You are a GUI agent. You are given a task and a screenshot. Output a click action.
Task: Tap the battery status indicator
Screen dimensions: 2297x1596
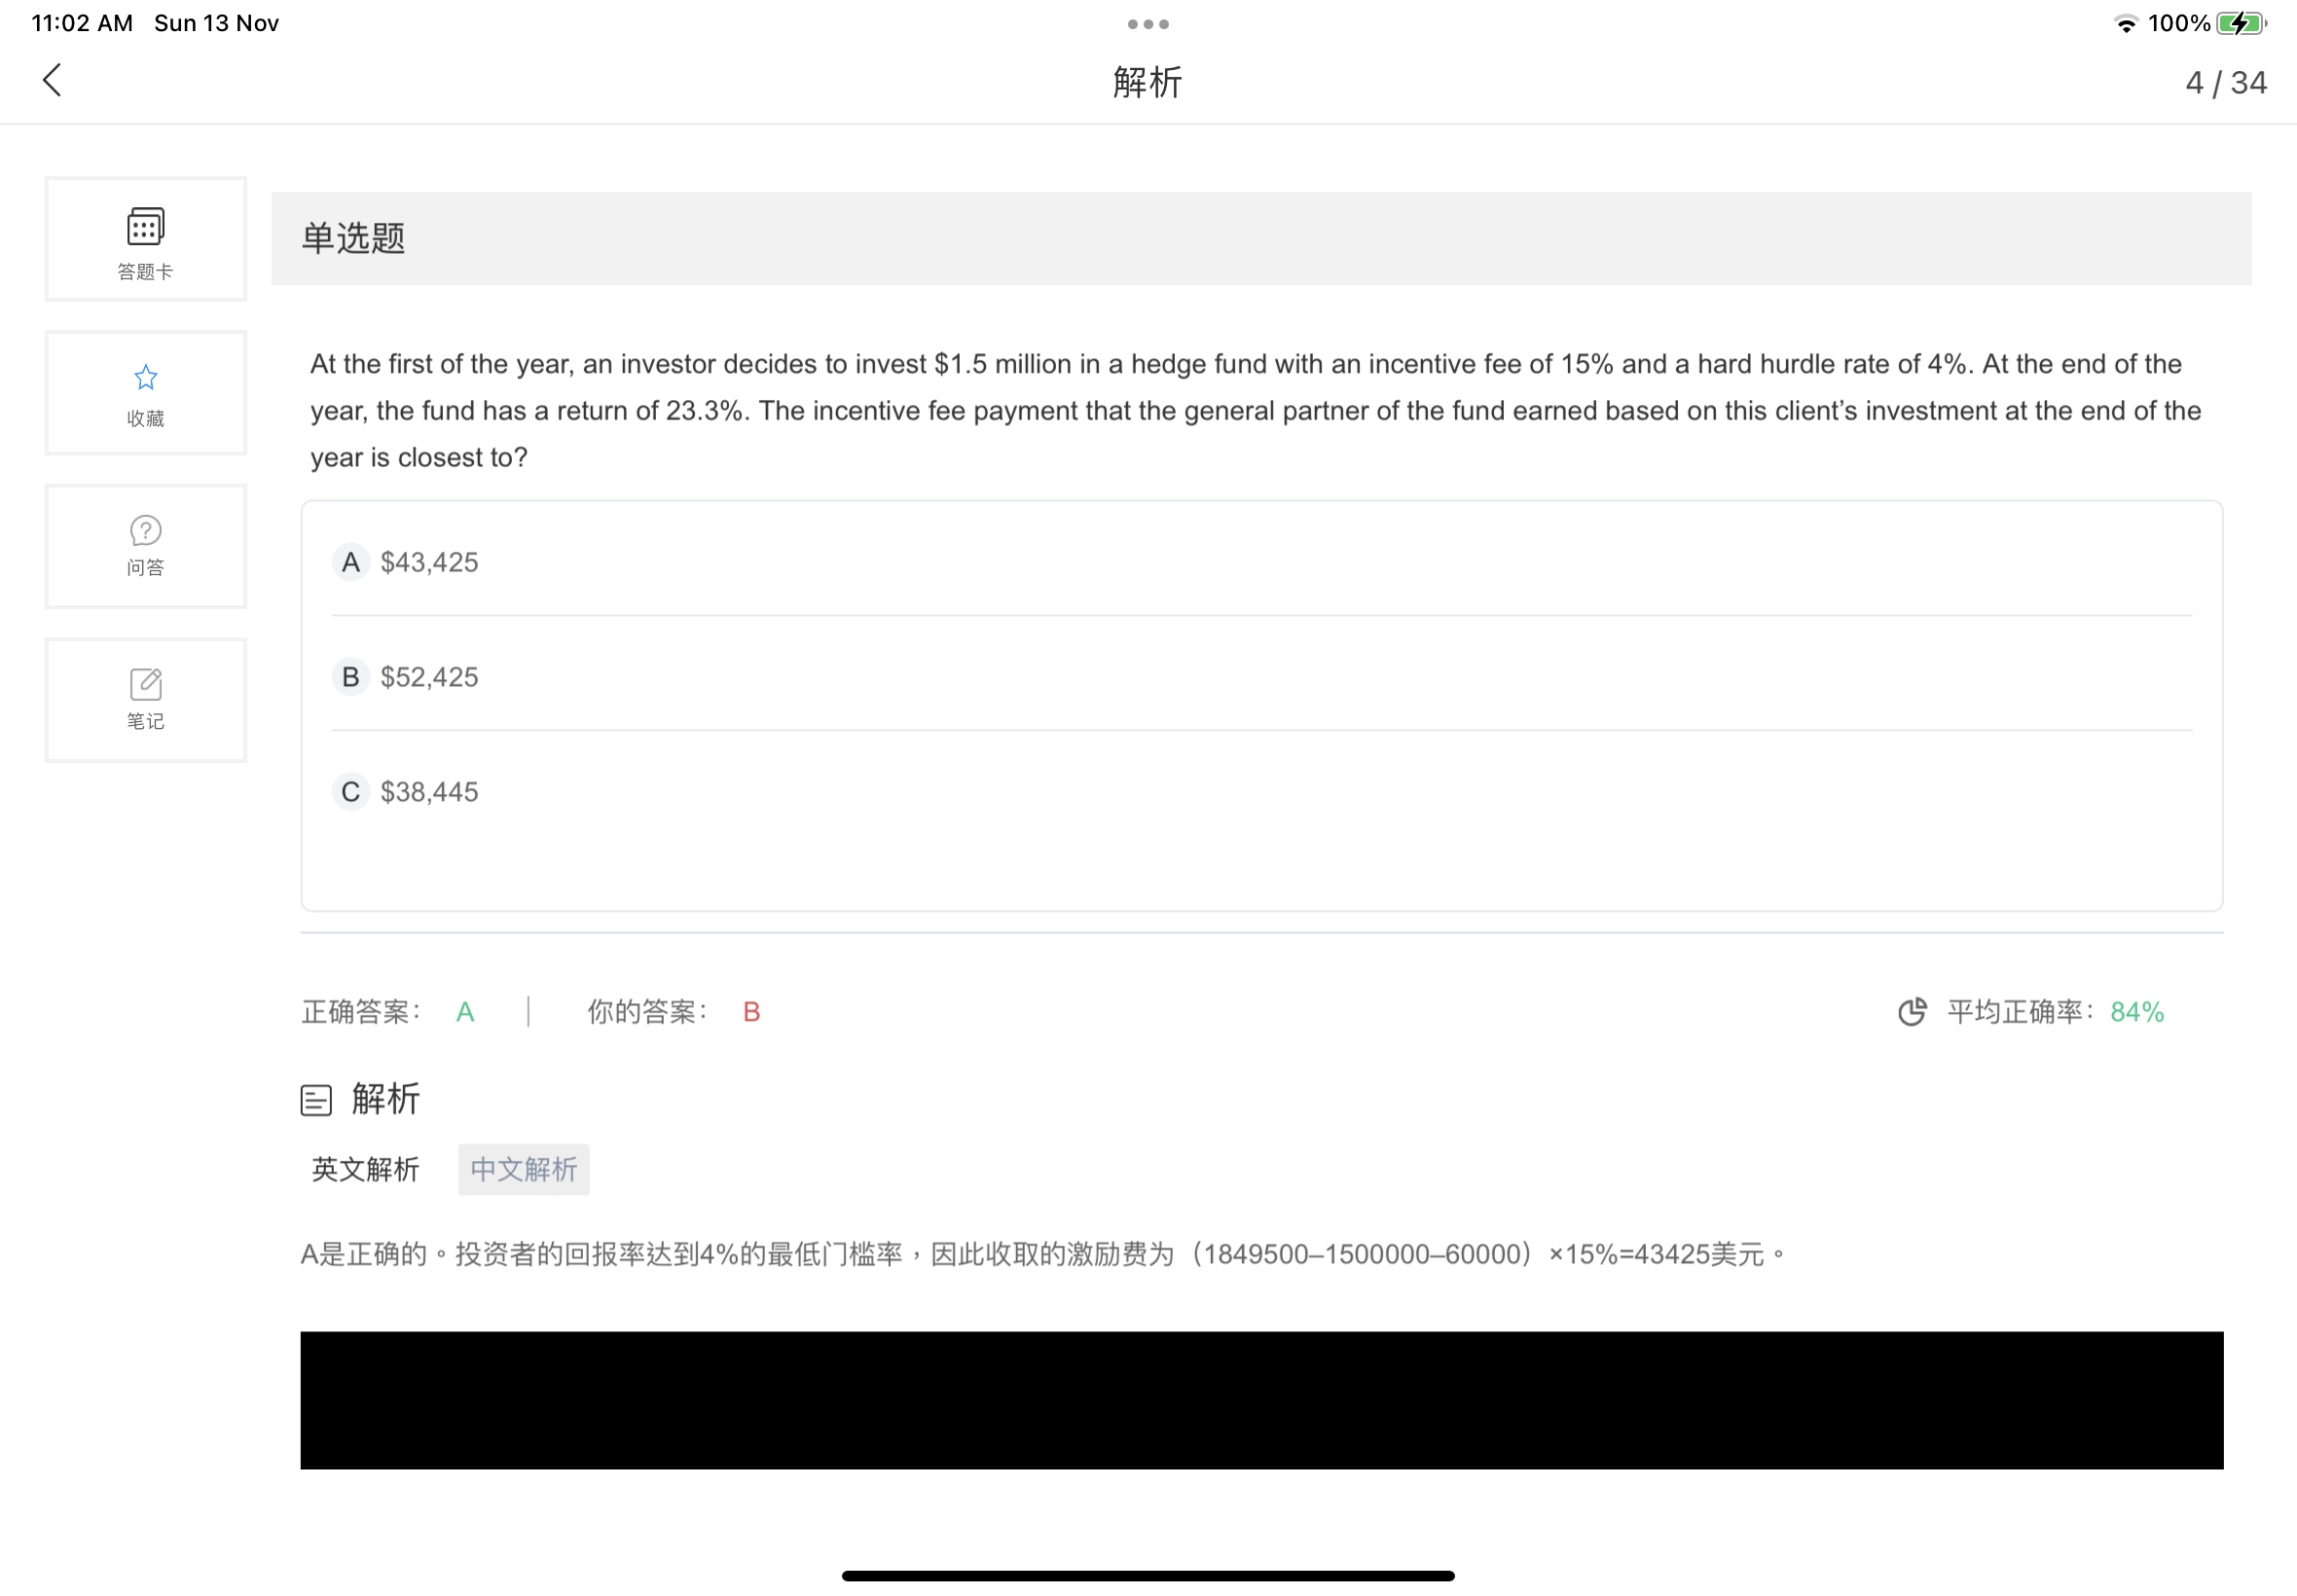tap(2240, 24)
